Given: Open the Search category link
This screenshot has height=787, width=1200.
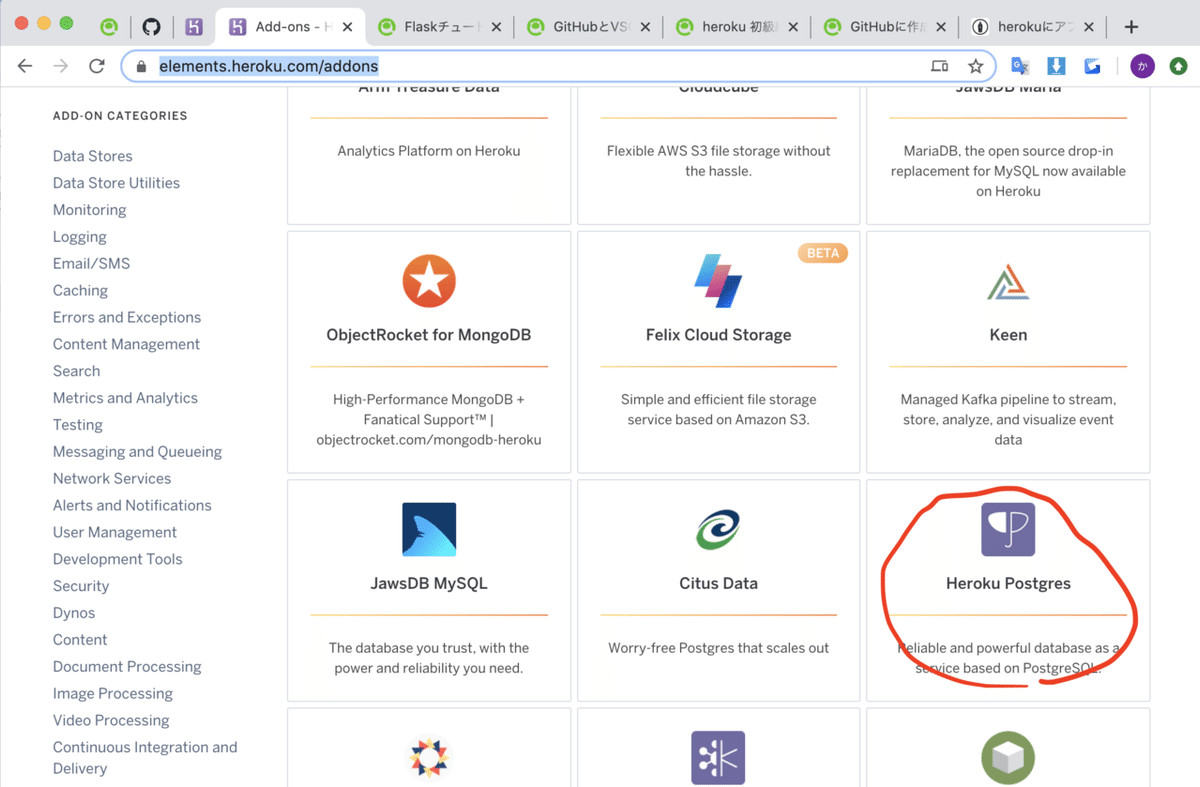Looking at the screenshot, I should pos(76,371).
